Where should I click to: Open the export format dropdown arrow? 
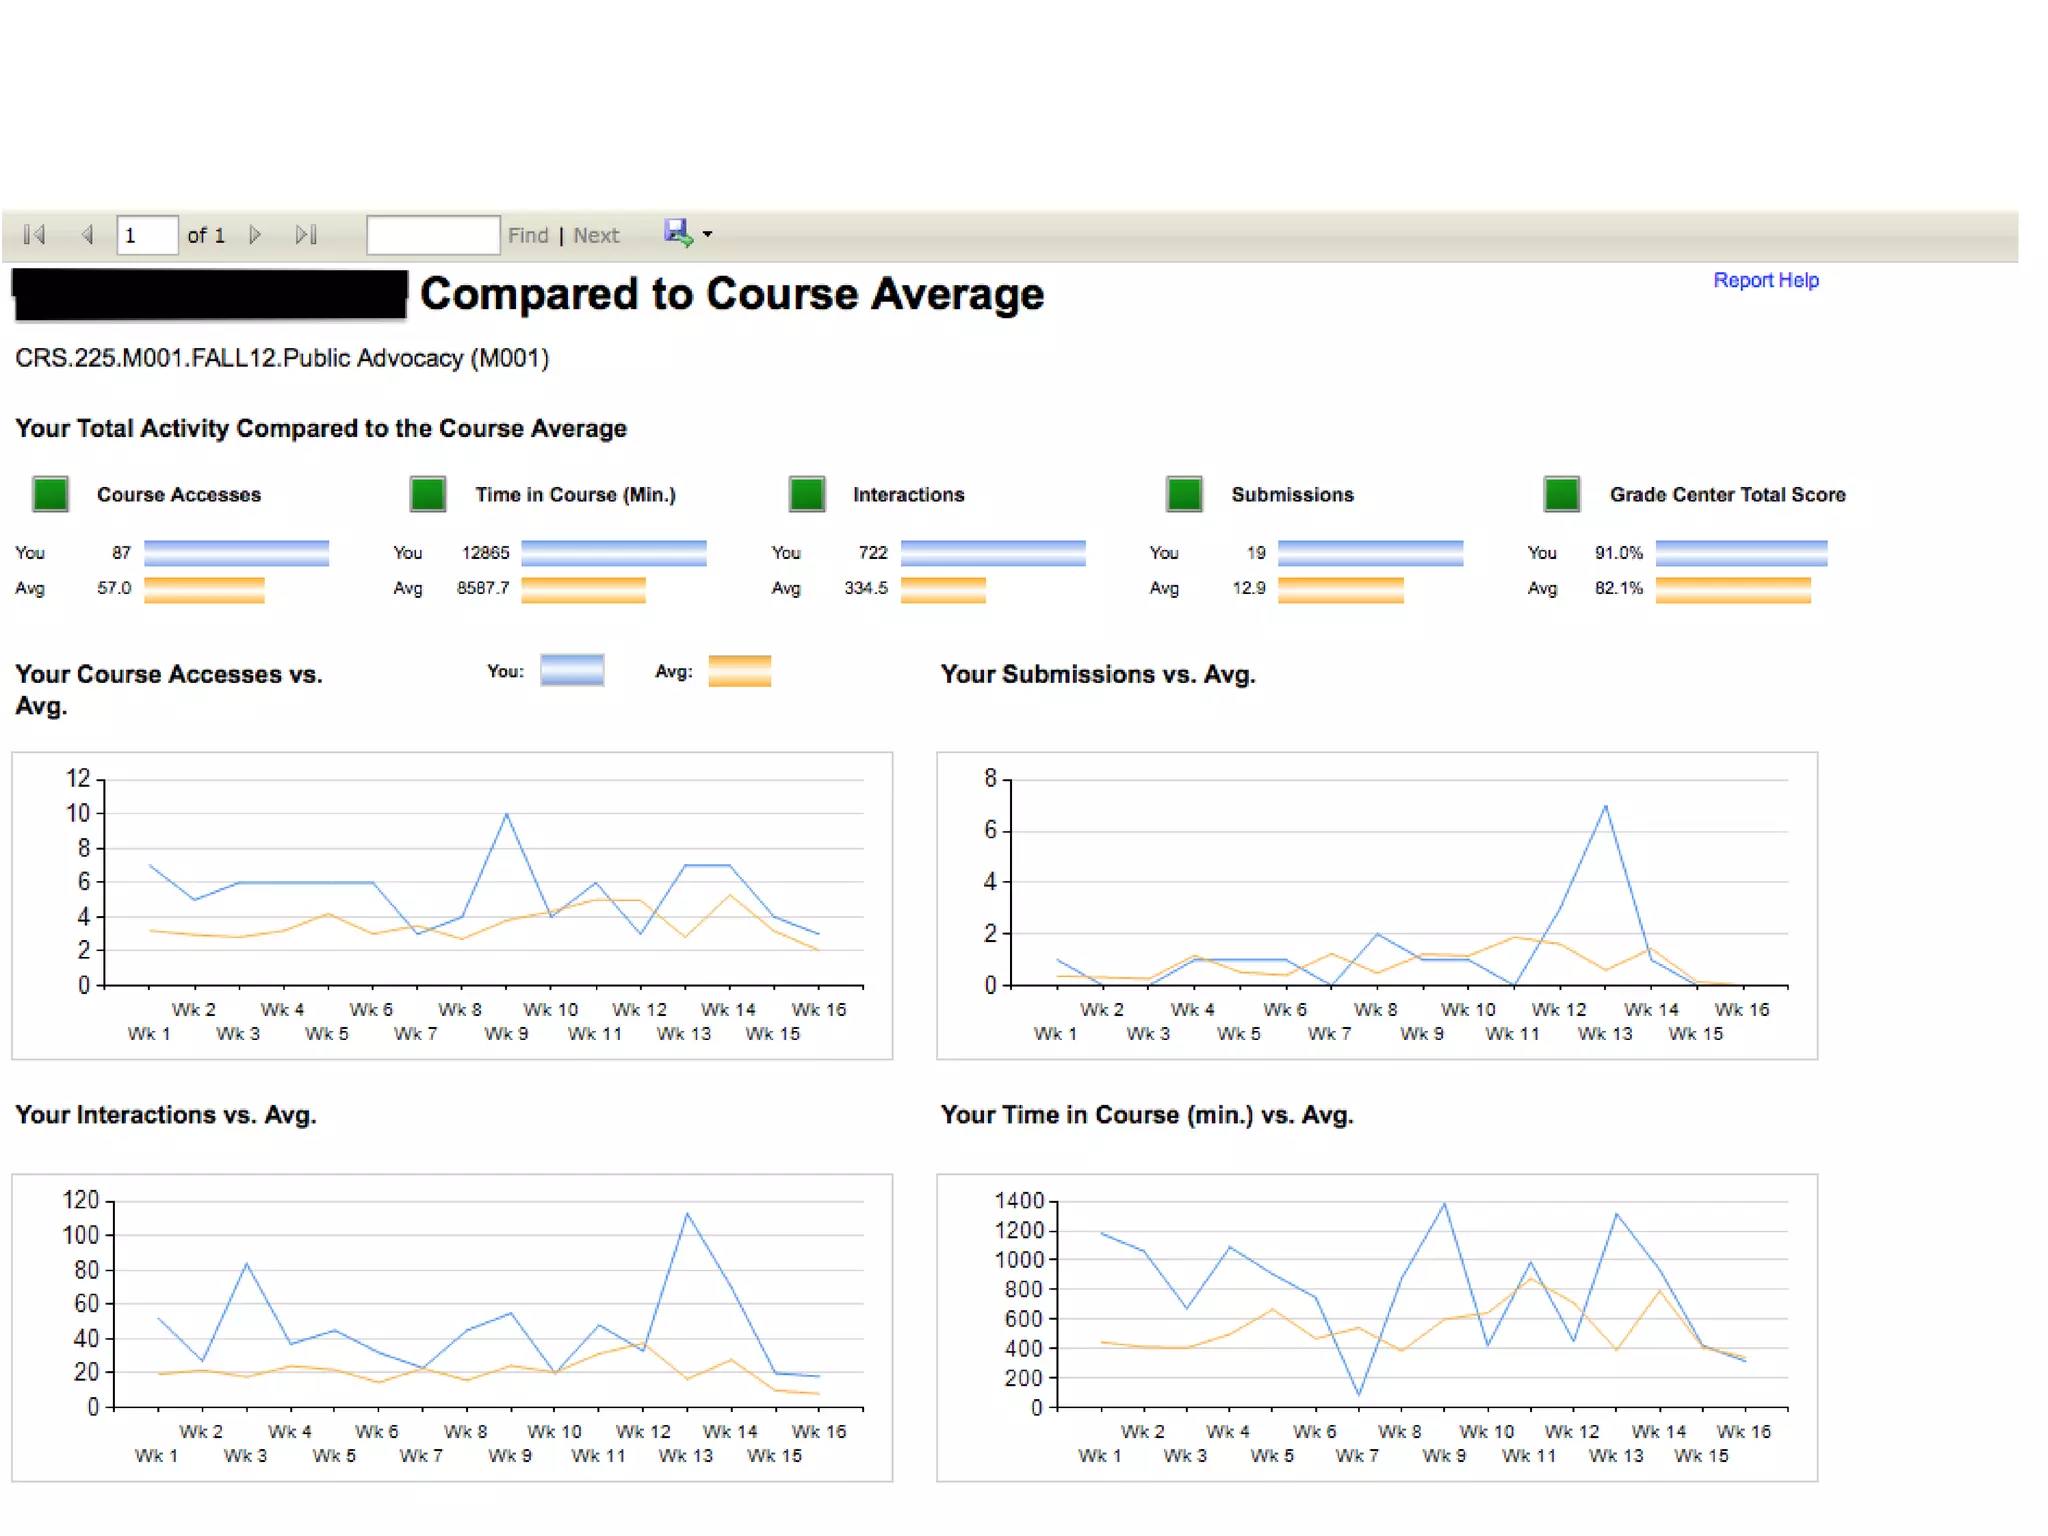click(x=708, y=235)
